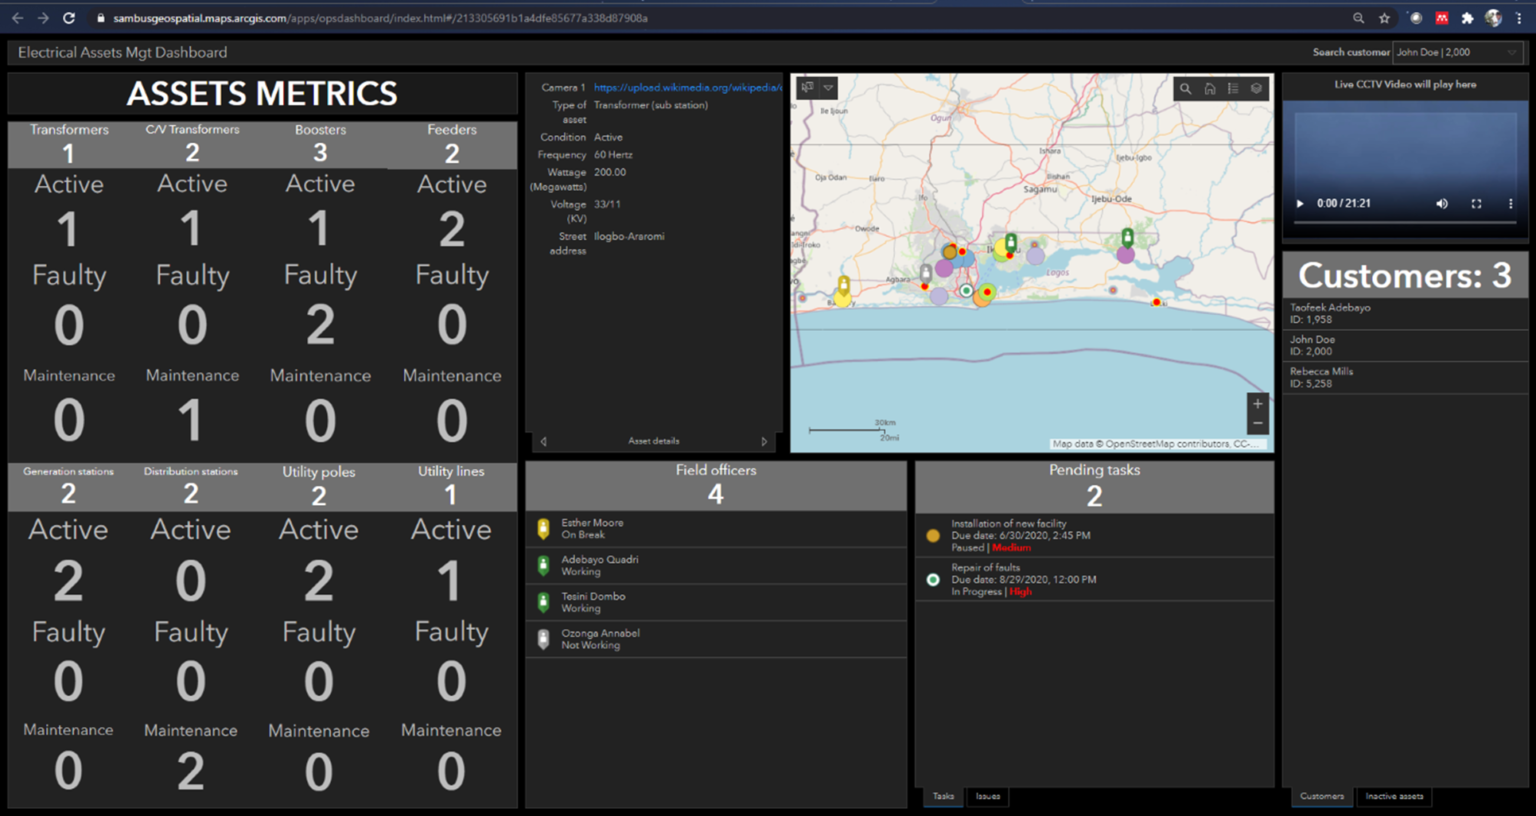This screenshot has height=816, width=1536.
Task: Open the map legend icon
Action: (x=1233, y=88)
